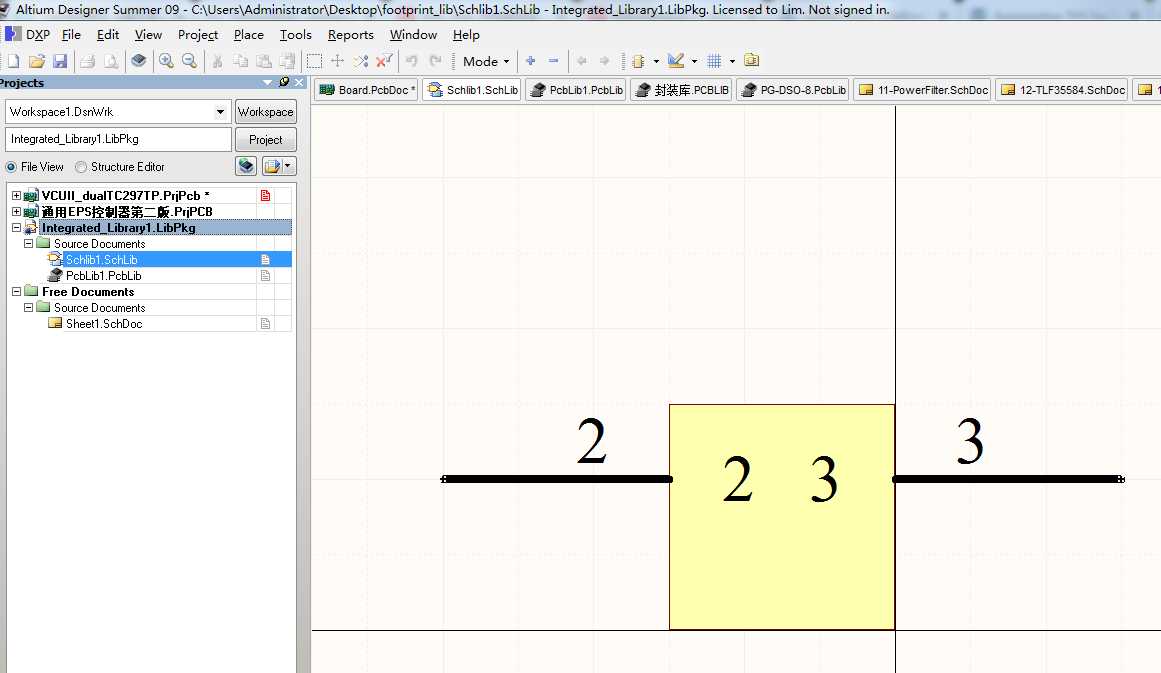Viewport: 1161px width, 673px height.
Task: Click the drawing utilities pencil icon
Action: coord(675,61)
